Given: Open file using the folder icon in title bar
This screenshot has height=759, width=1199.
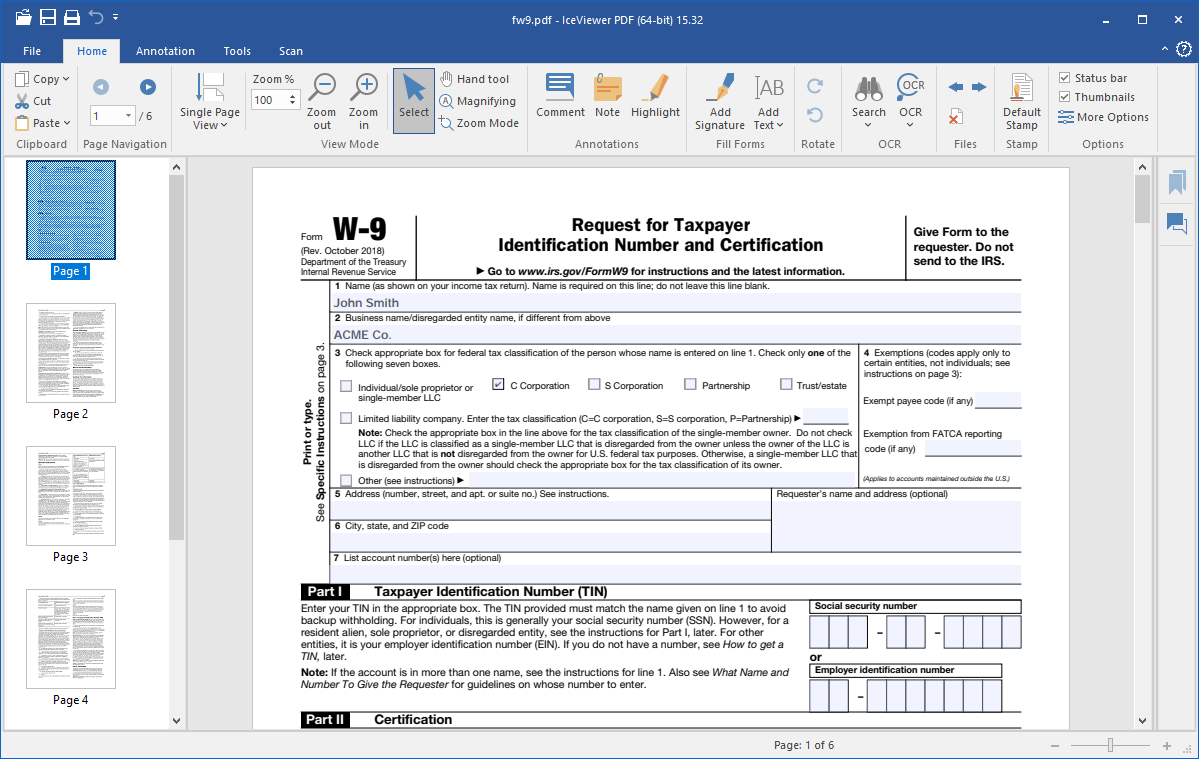Looking at the screenshot, I should pos(23,17).
